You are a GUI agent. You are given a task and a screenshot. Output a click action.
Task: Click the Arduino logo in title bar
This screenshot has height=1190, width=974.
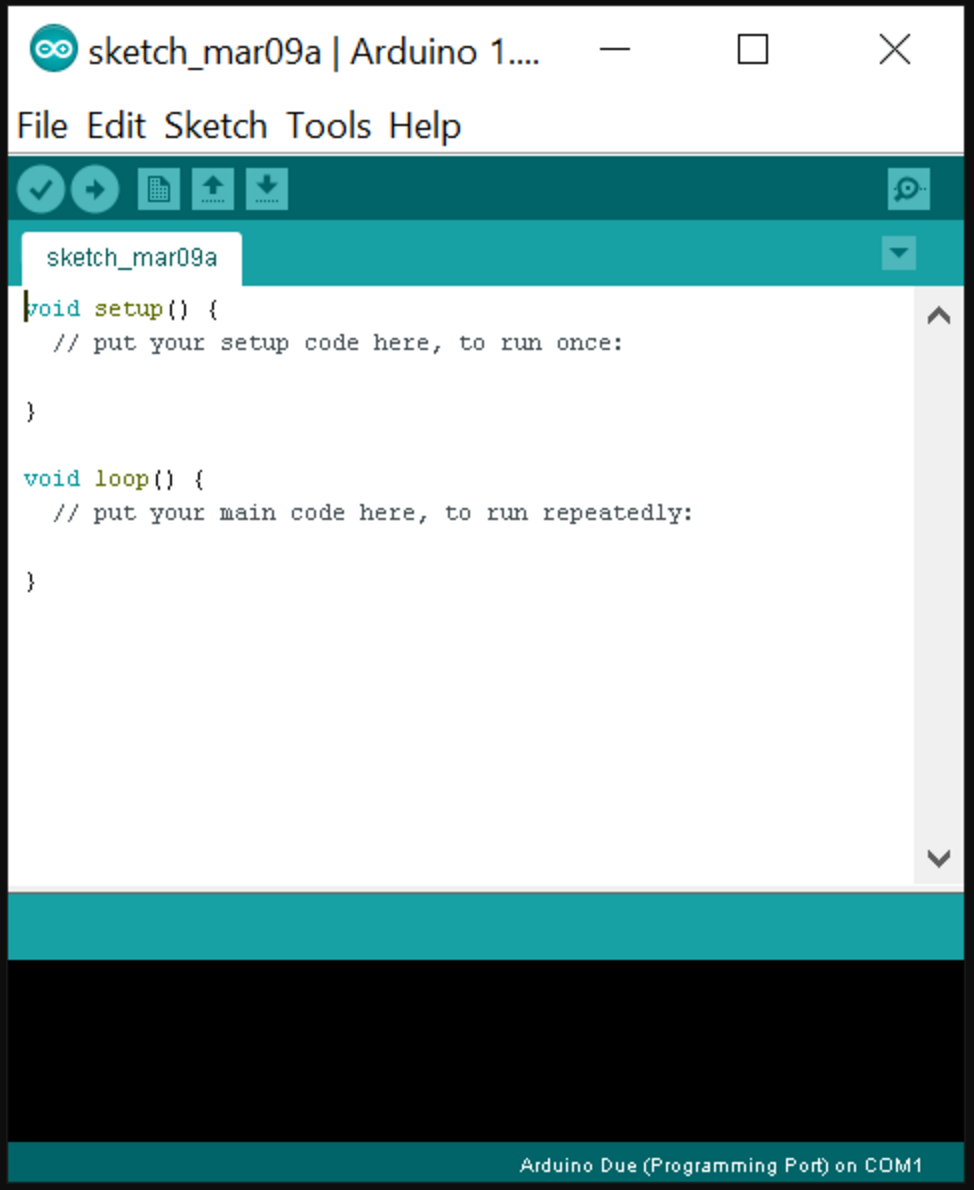(53, 49)
